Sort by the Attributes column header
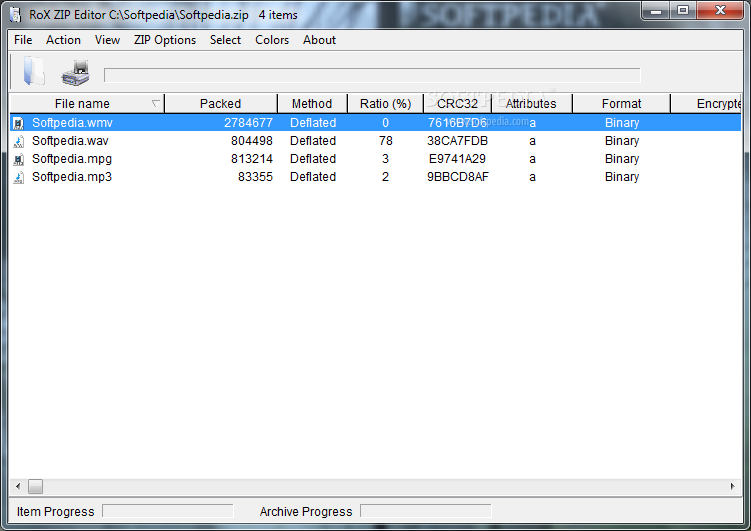Image resolution: width=751 pixels, height=531 pixels. click(532, 103)
